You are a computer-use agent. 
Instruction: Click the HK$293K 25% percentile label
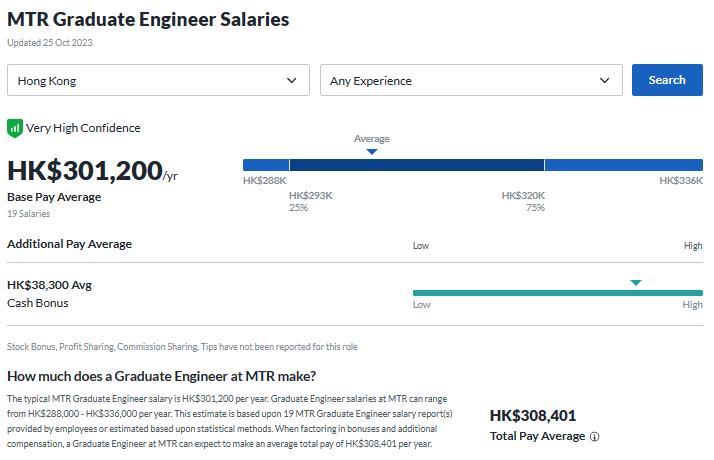click(311, 201)
